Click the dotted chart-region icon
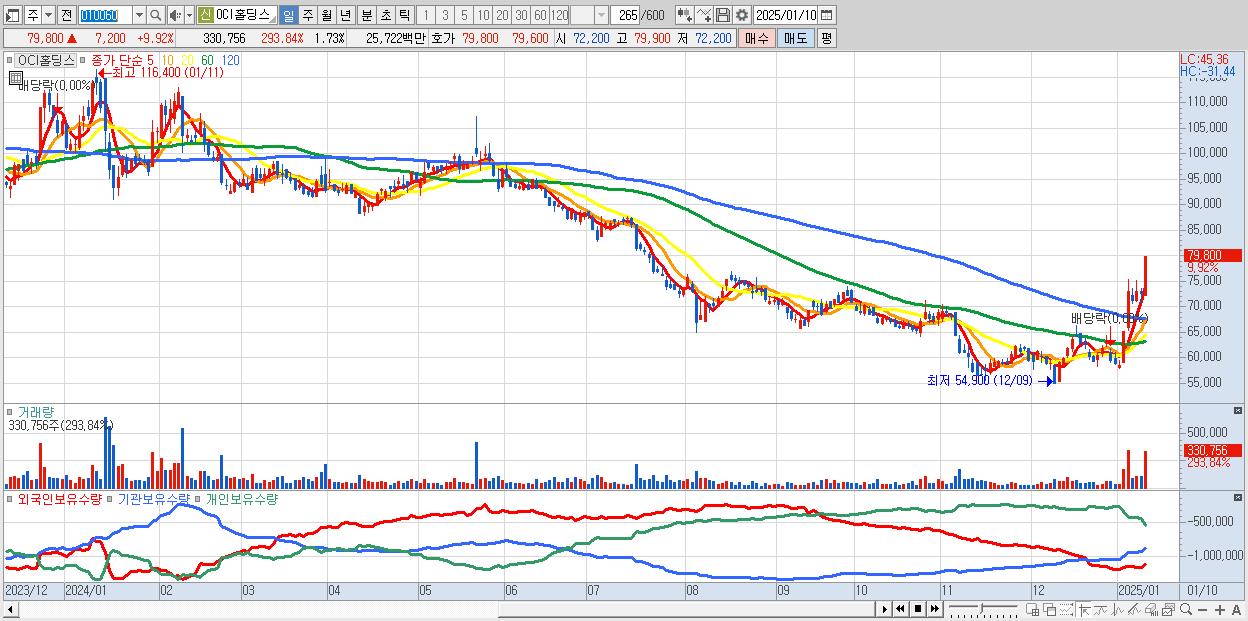 [1066, 610]
